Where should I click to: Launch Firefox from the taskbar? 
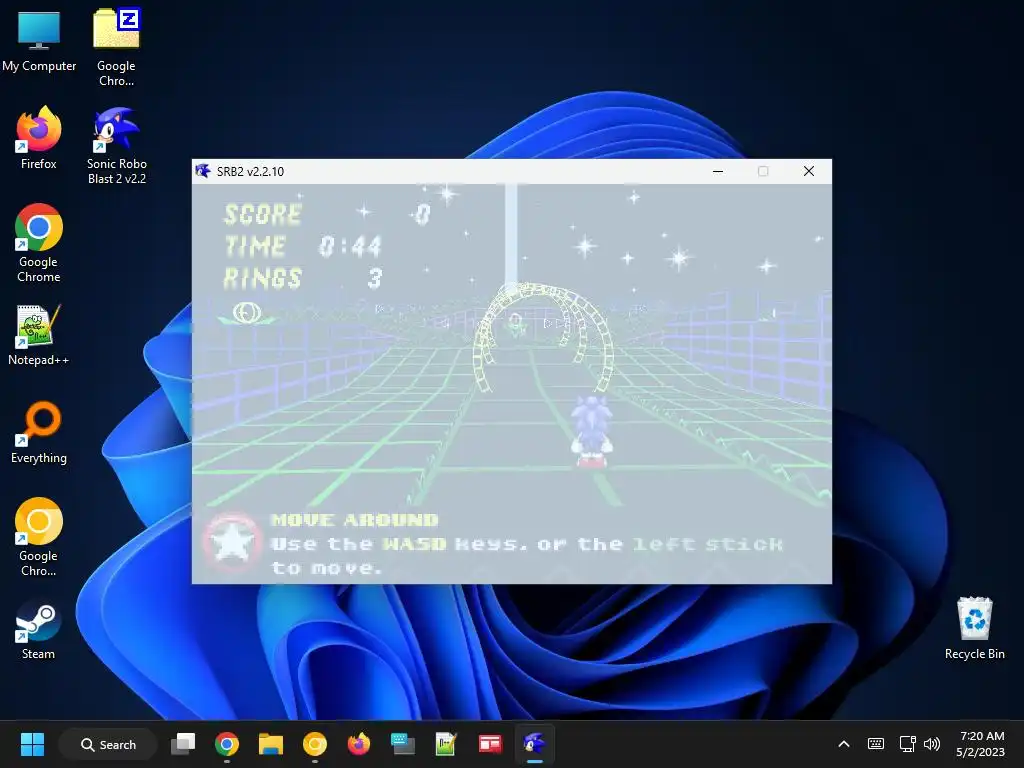(359, 744)
